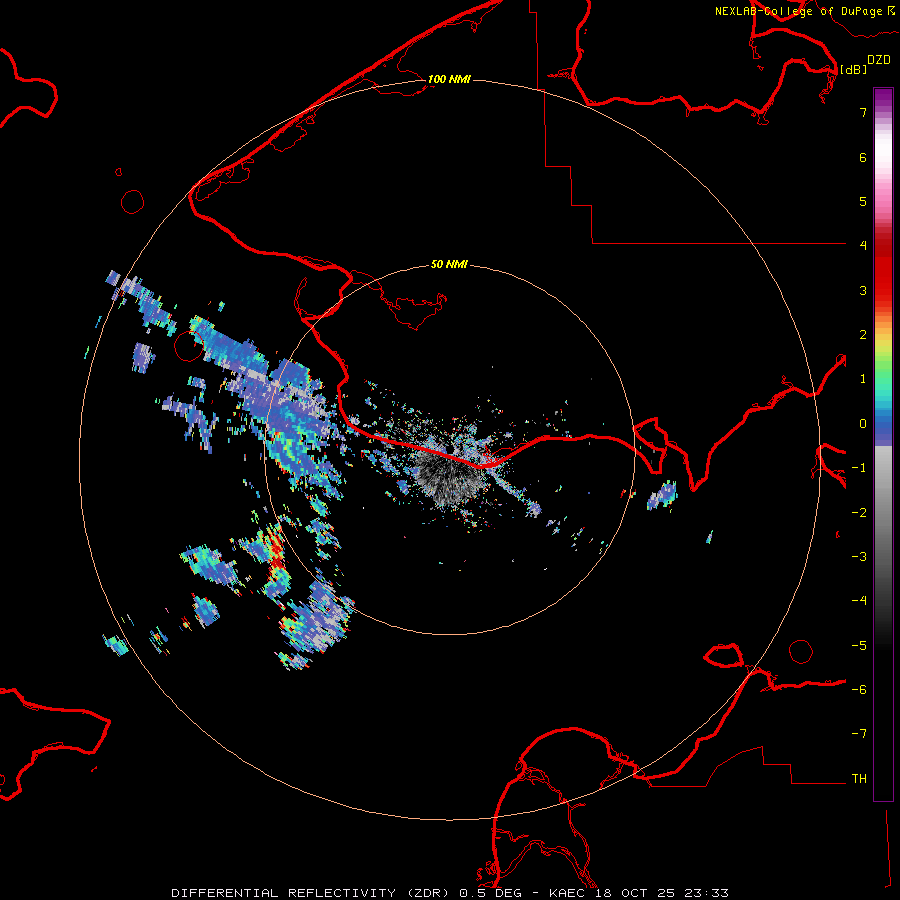Click the 7 value on color scale

click(863, 112)
